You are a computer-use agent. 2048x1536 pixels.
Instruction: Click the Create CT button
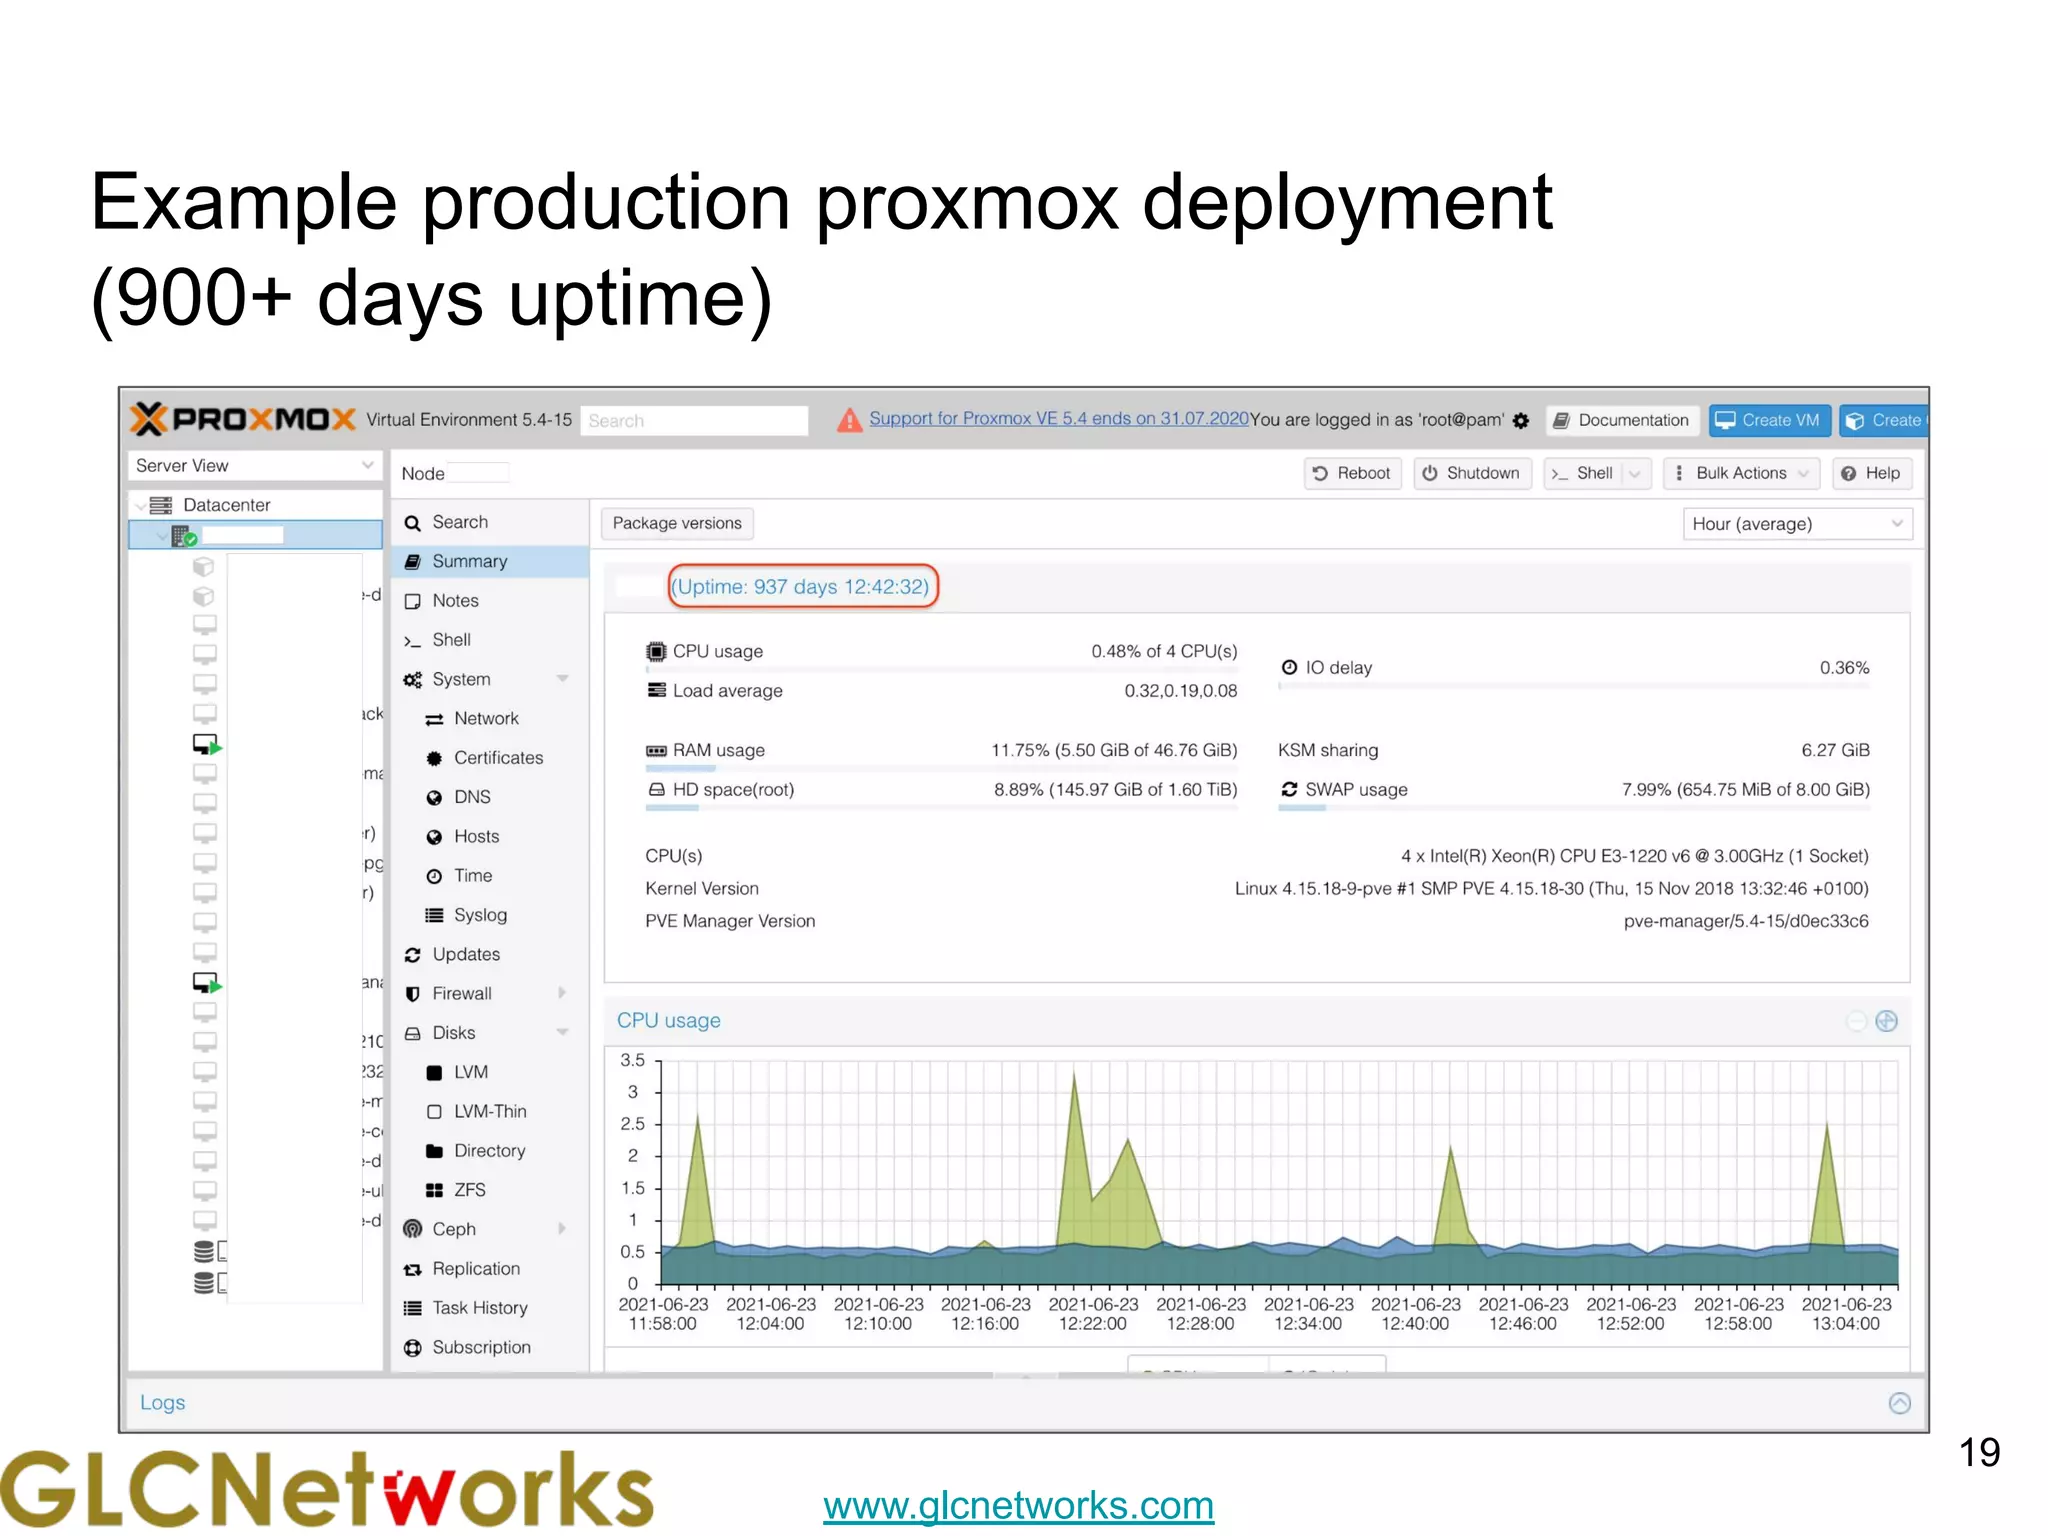1883,420
